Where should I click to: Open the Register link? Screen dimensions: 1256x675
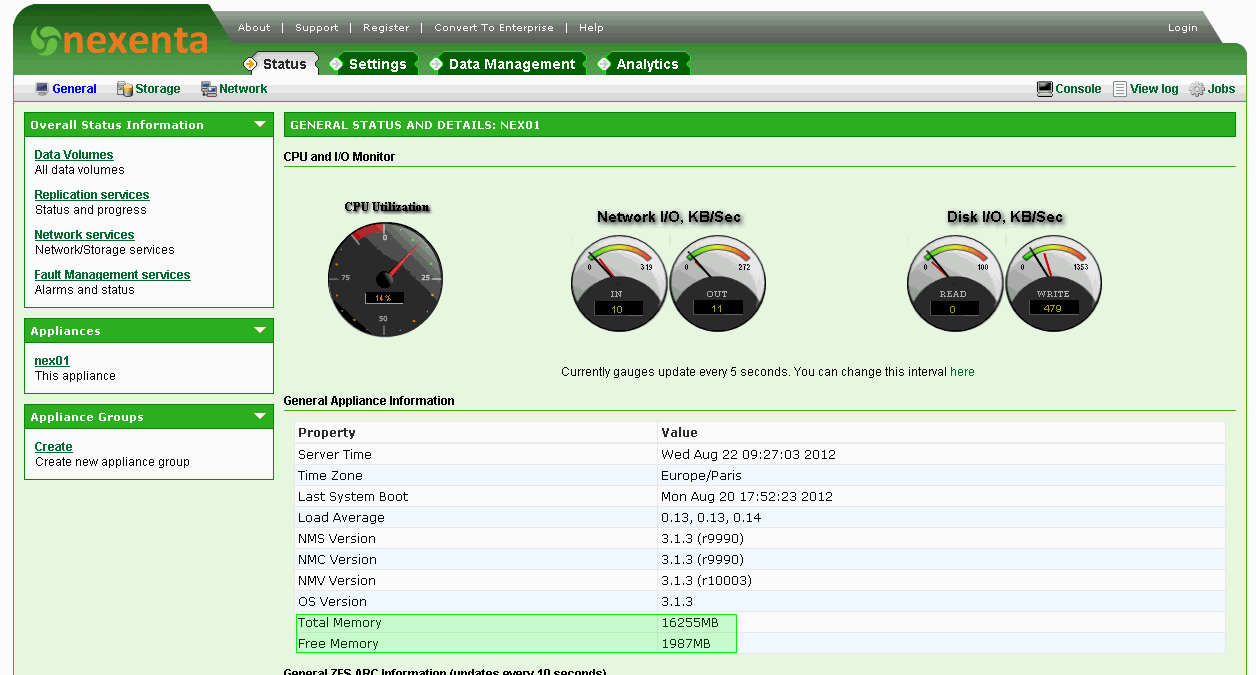coord(386,28)
